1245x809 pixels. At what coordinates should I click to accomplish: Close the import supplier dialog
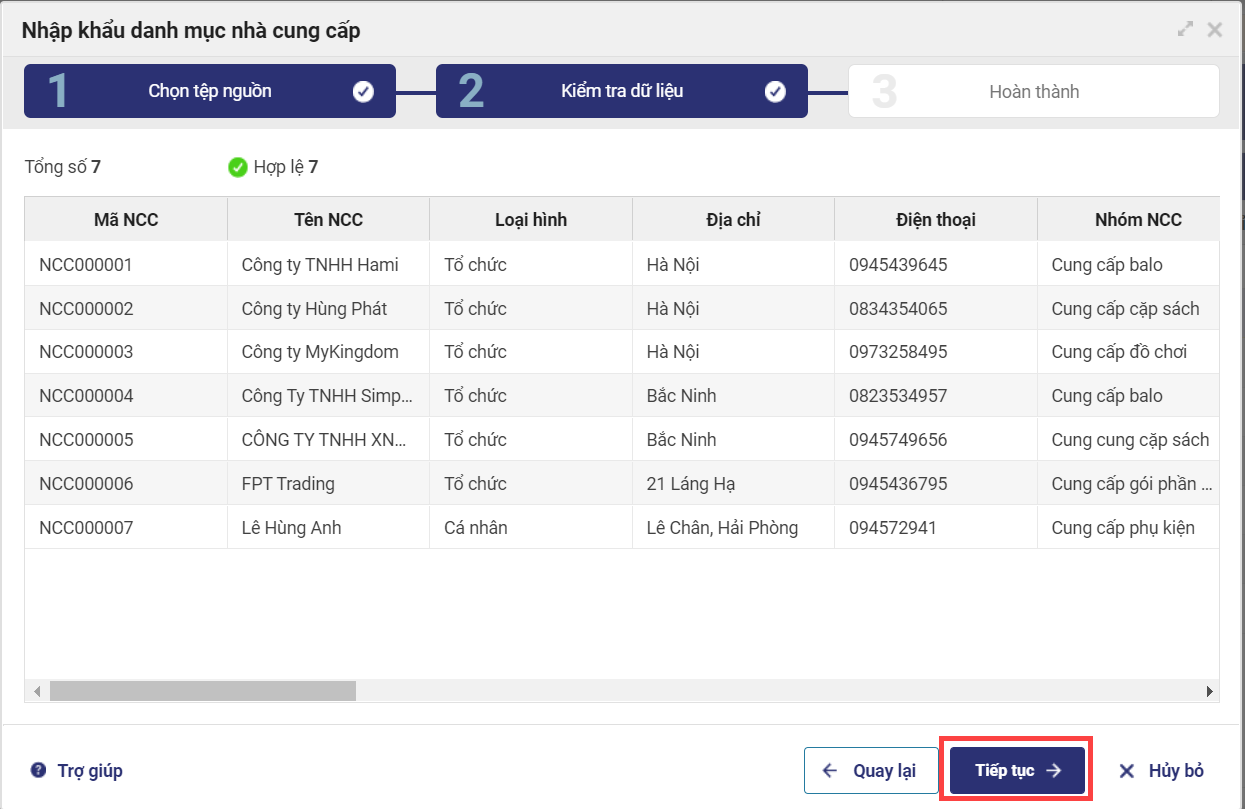[1215, 30]
